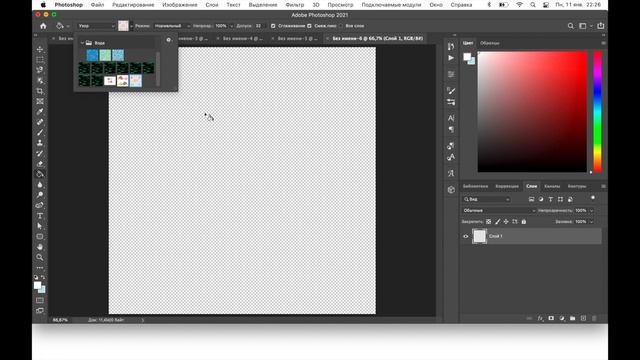
Task: Select the Path Selection arrow tool
Action: point(40,226)
